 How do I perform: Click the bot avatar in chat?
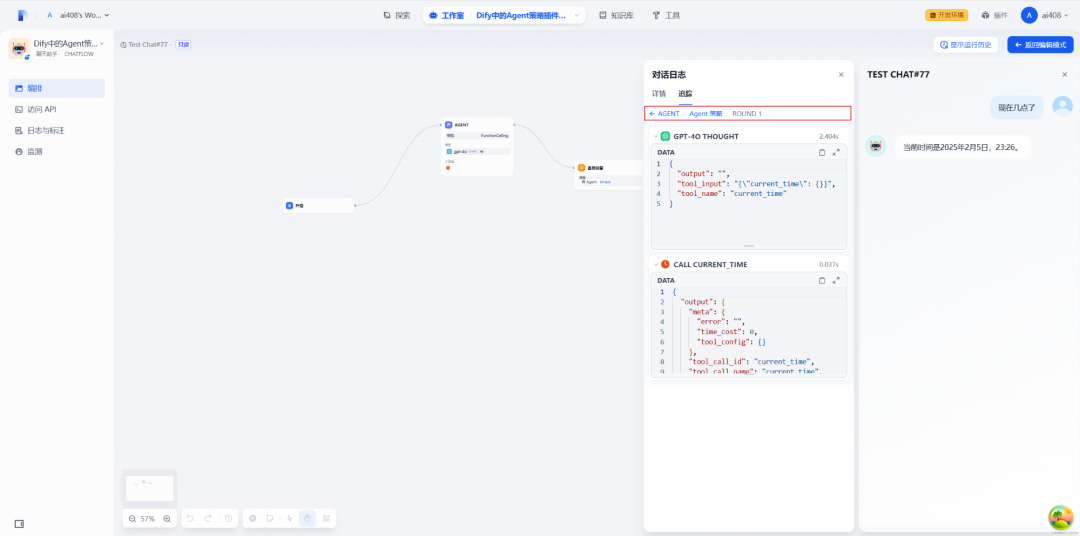tap(876, 146)
